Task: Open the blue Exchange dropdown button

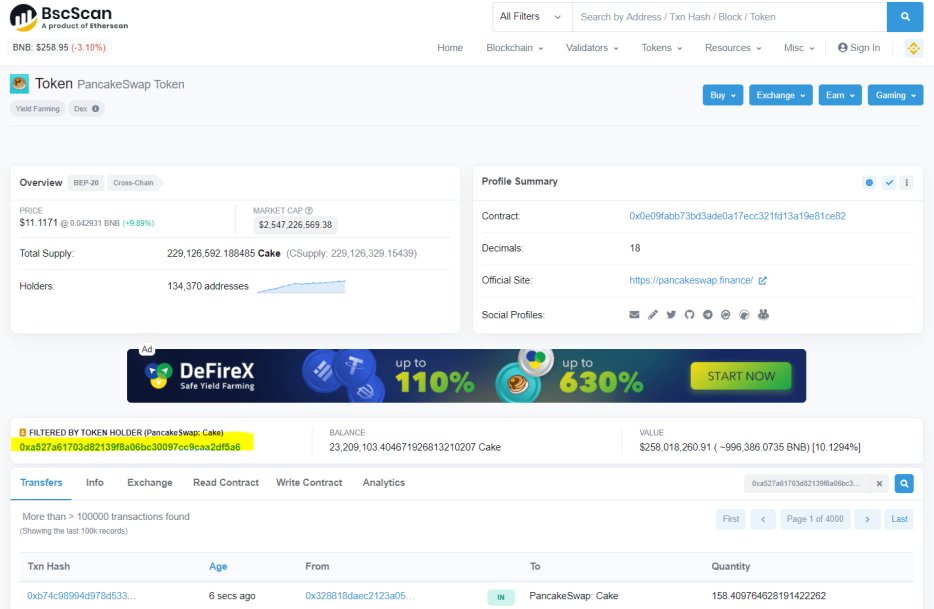Action: 780,95
